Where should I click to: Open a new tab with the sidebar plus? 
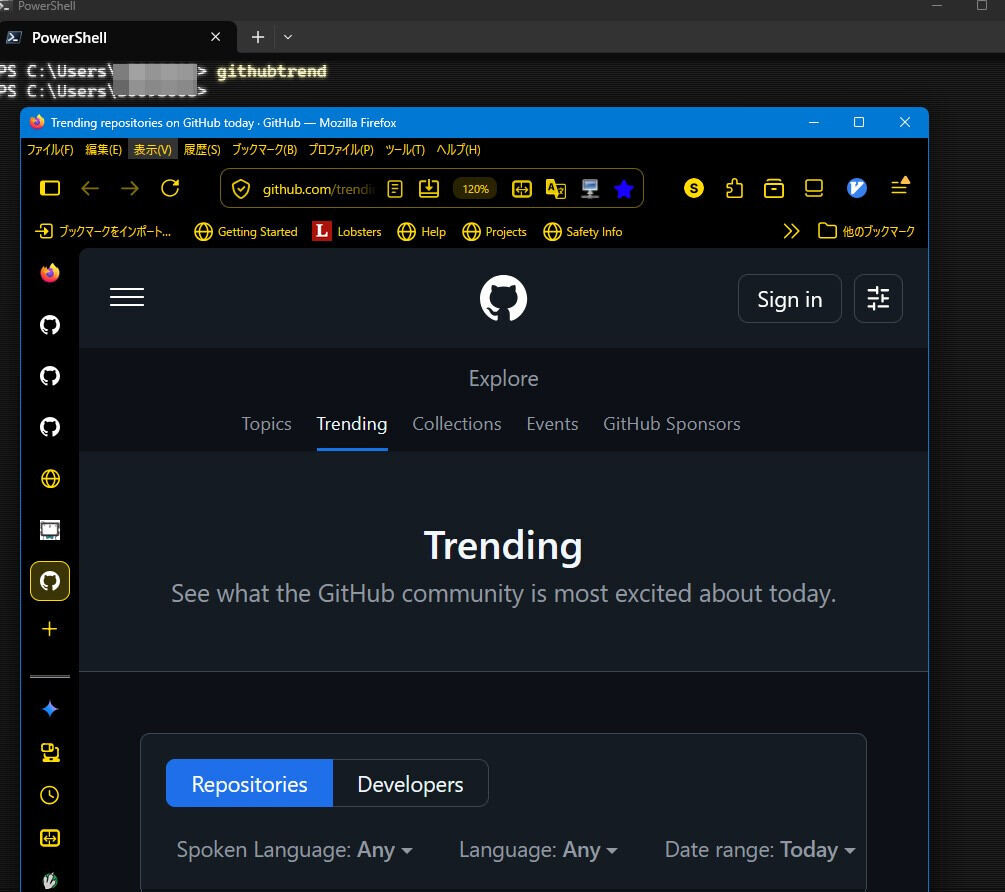point(50,629)
